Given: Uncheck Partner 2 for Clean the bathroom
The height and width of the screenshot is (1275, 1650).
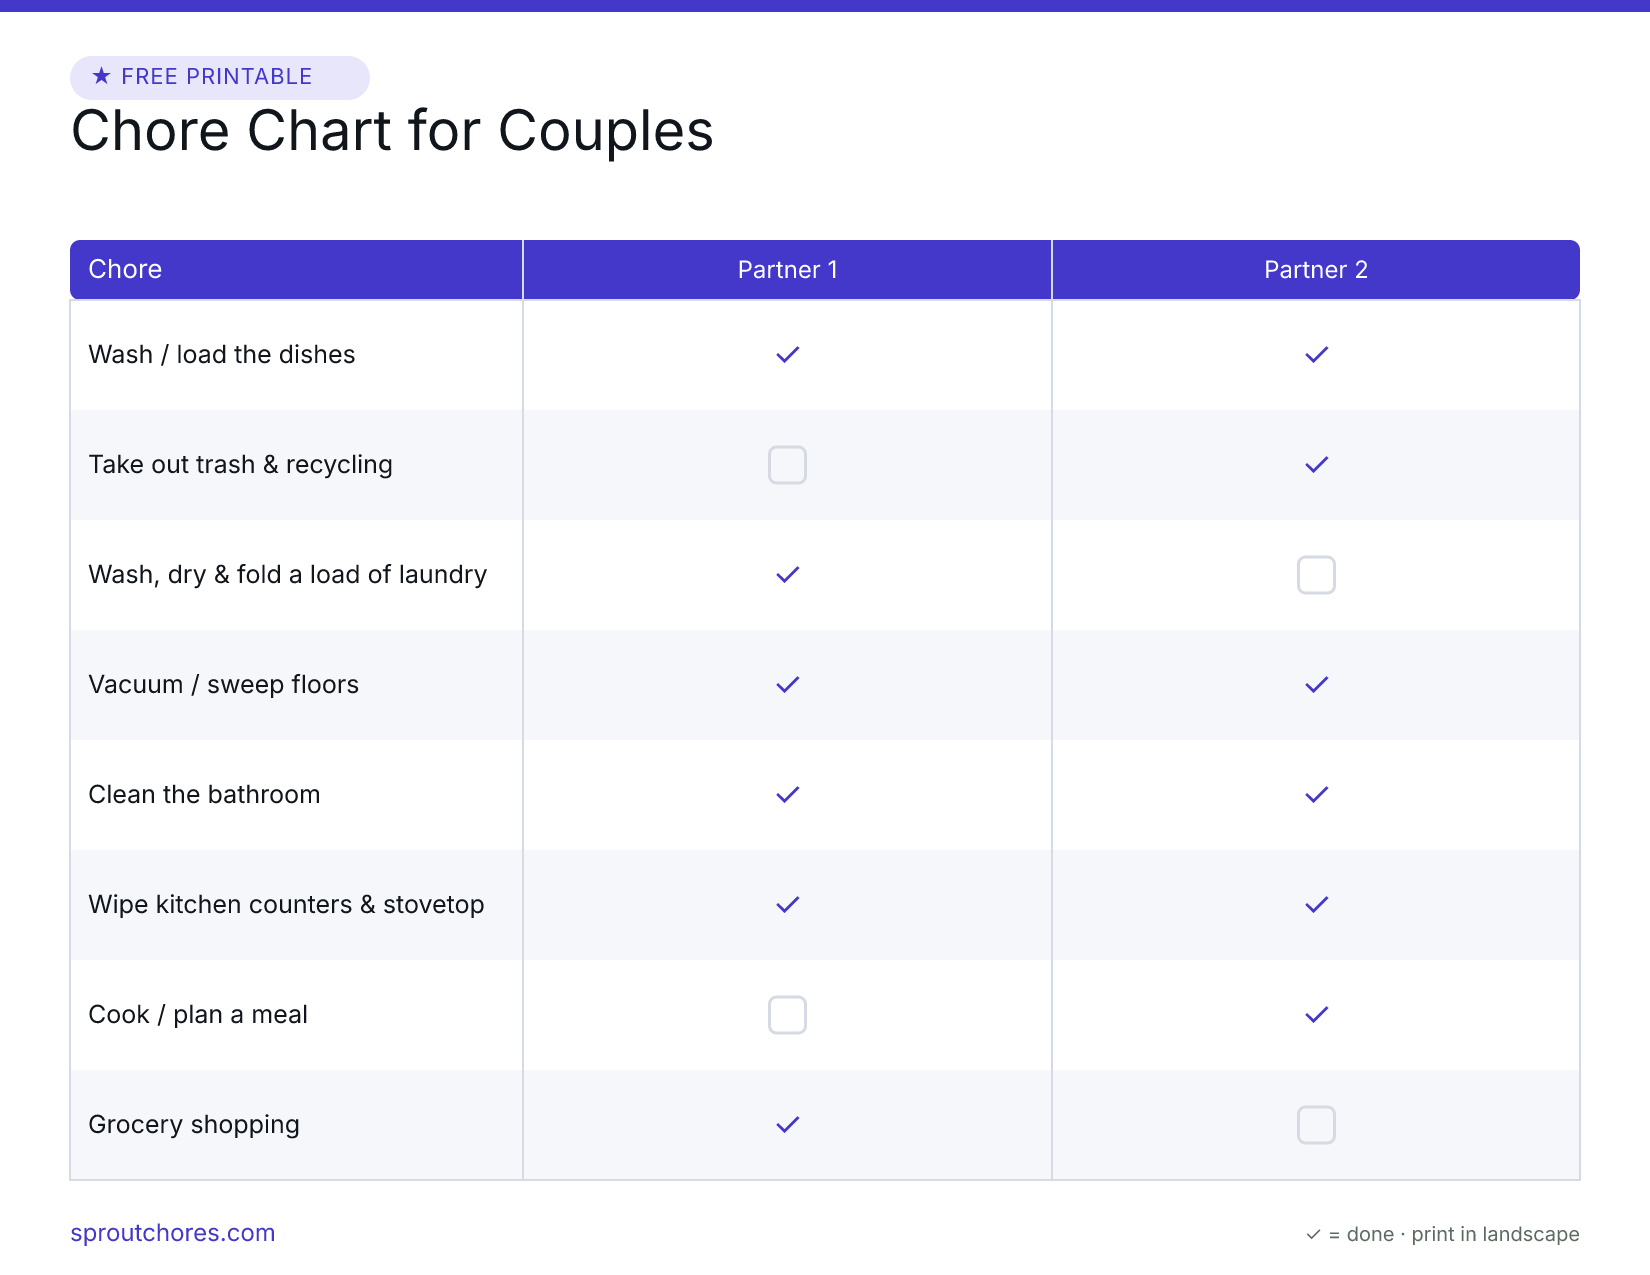Looking at the screenshot, I should coord(1316,795).
